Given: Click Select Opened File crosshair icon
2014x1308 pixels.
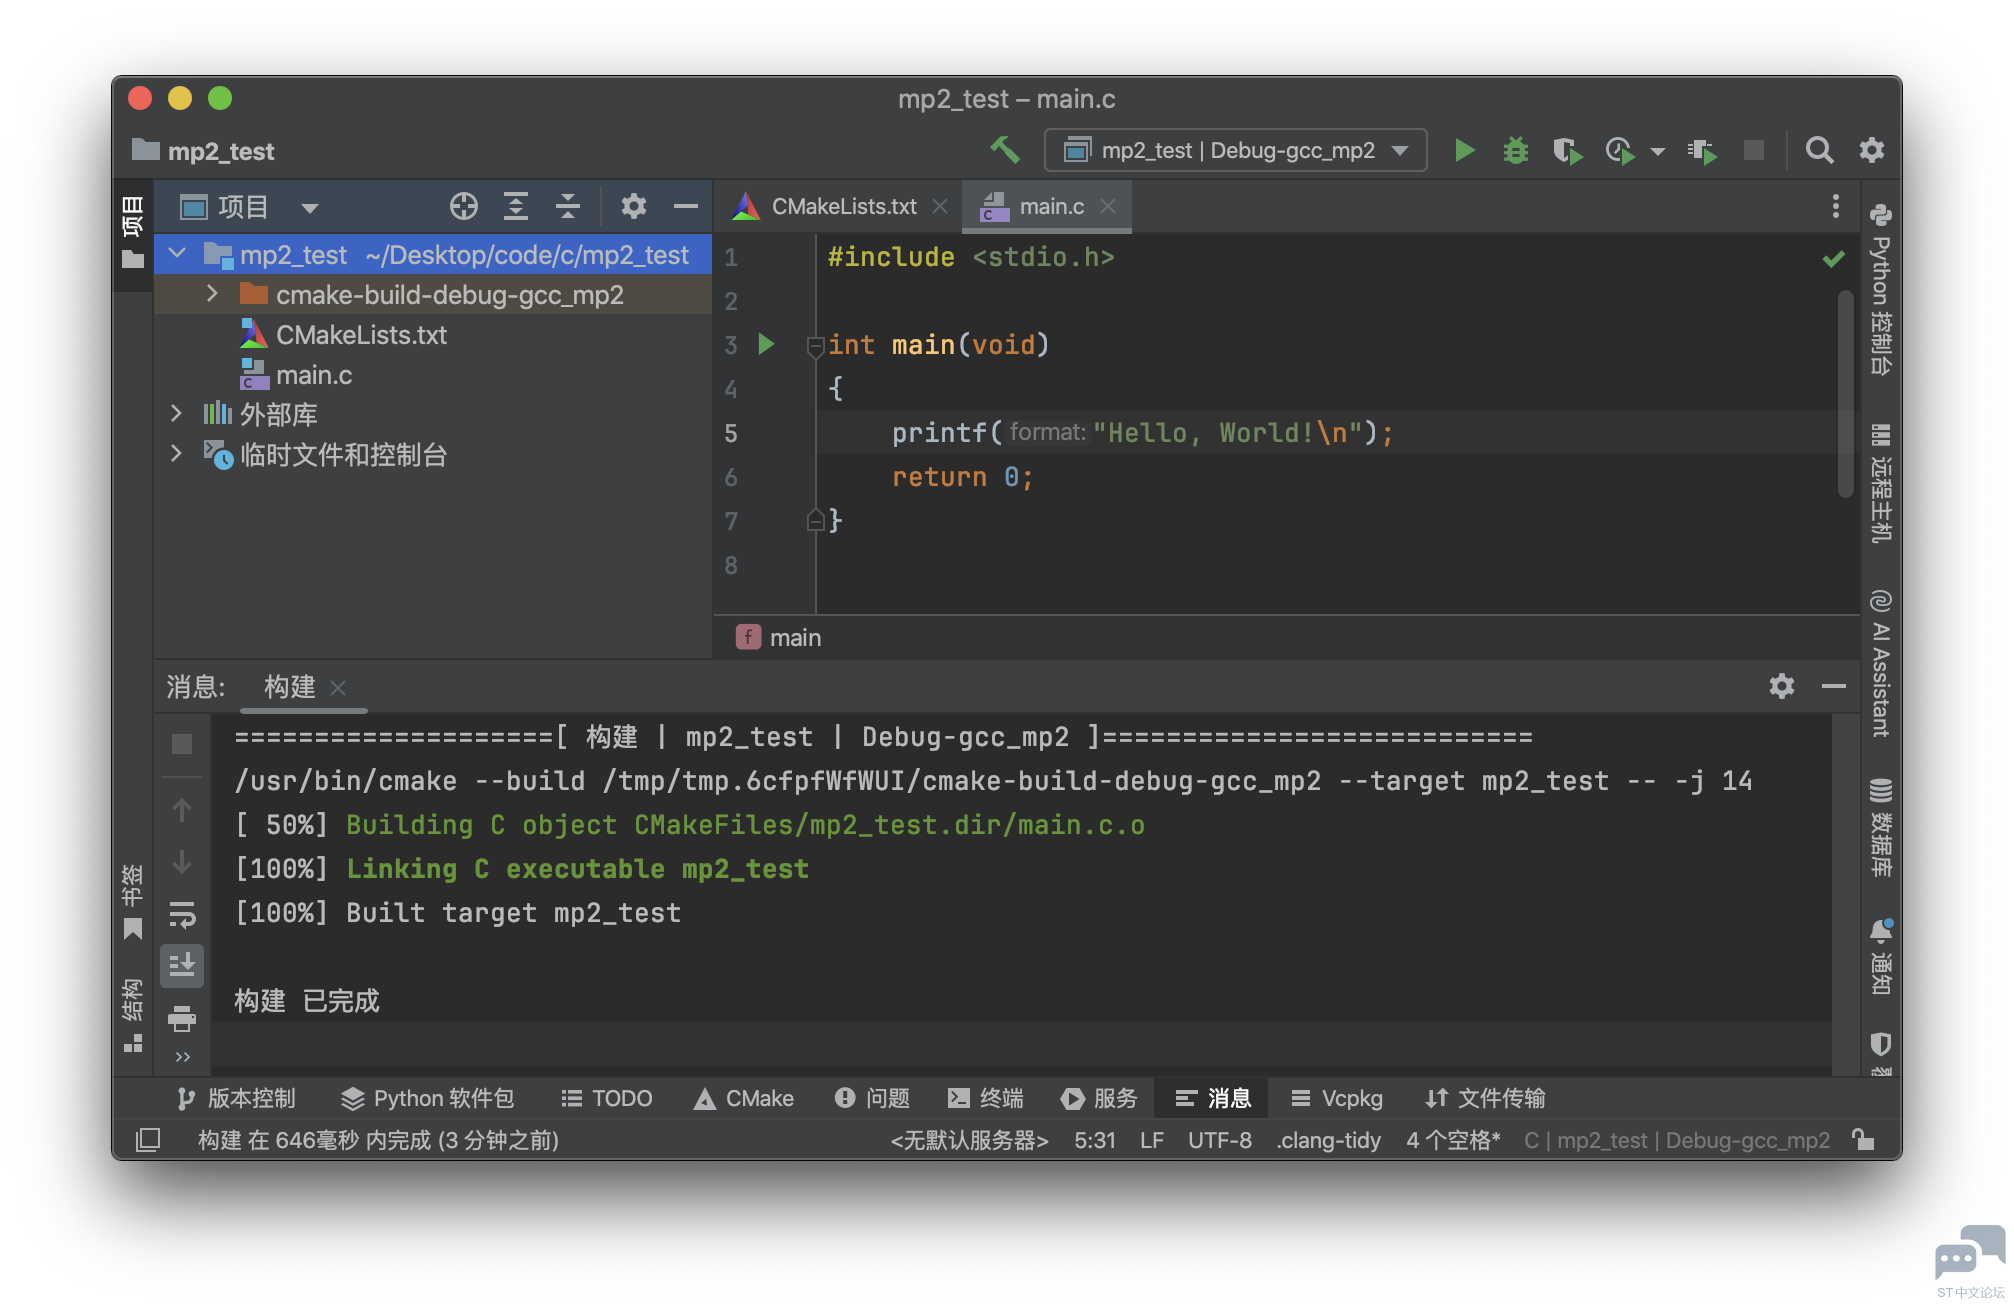Looking at the screenshot, I should point(463,206).
